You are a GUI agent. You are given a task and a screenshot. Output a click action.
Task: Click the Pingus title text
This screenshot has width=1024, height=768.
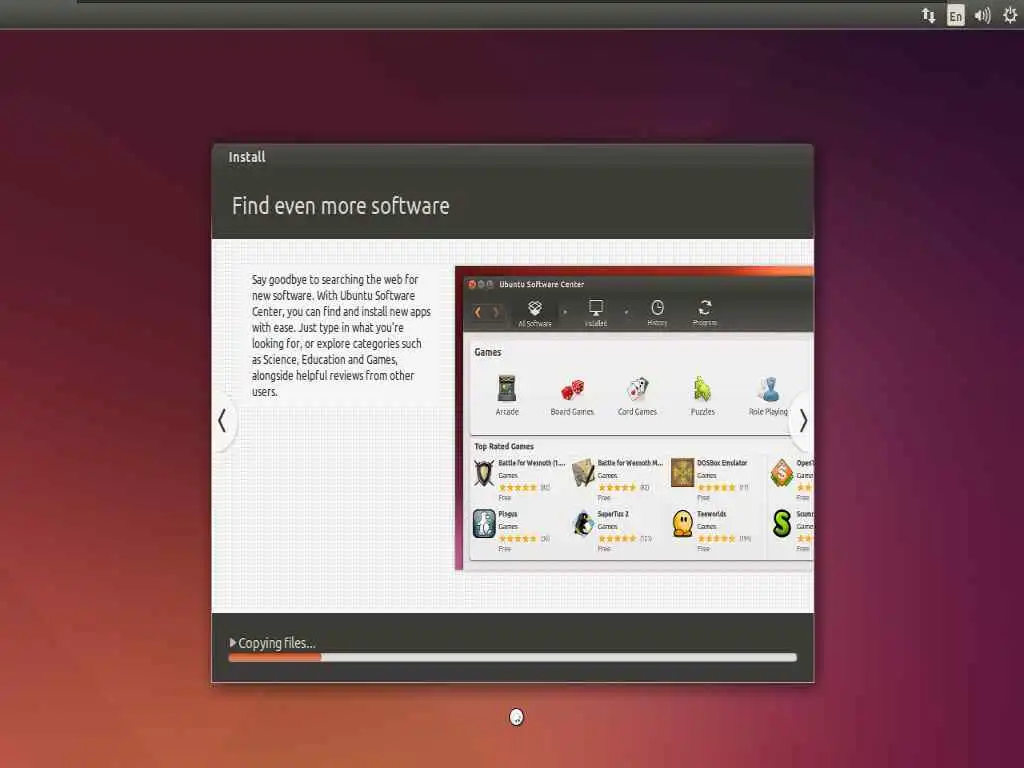coord(508,514)
